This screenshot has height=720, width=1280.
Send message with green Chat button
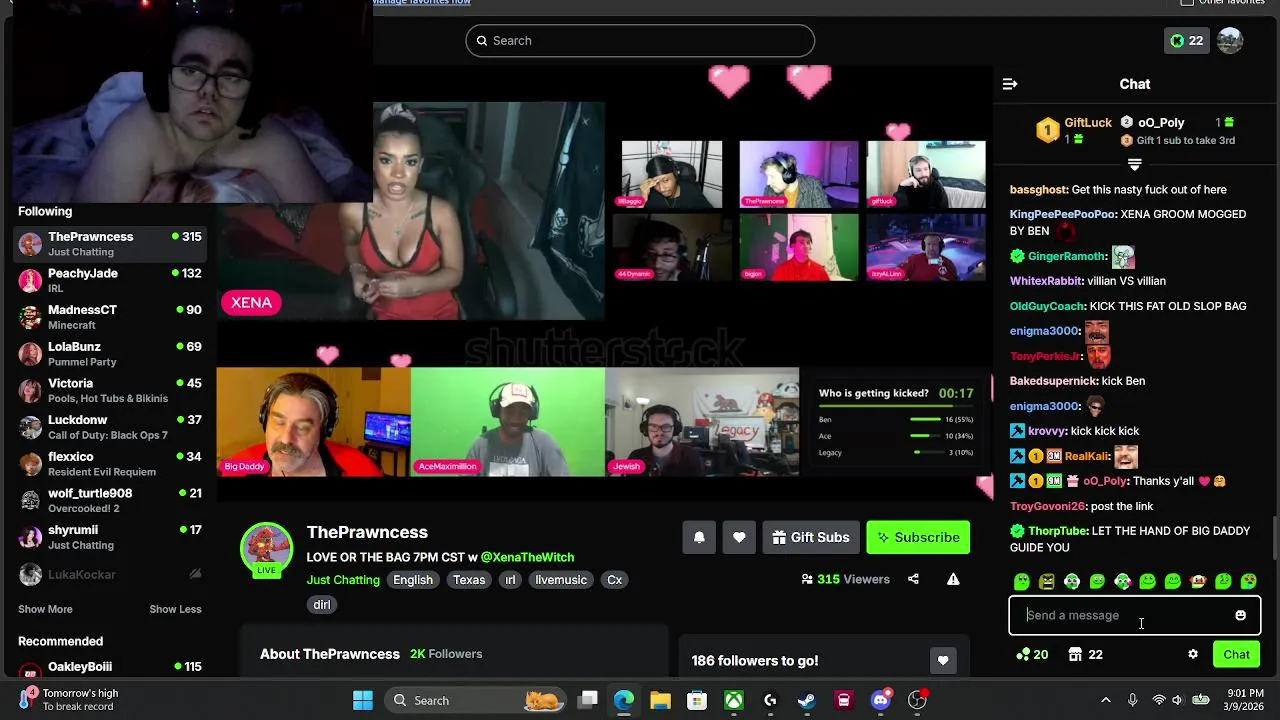[1236, 654]
